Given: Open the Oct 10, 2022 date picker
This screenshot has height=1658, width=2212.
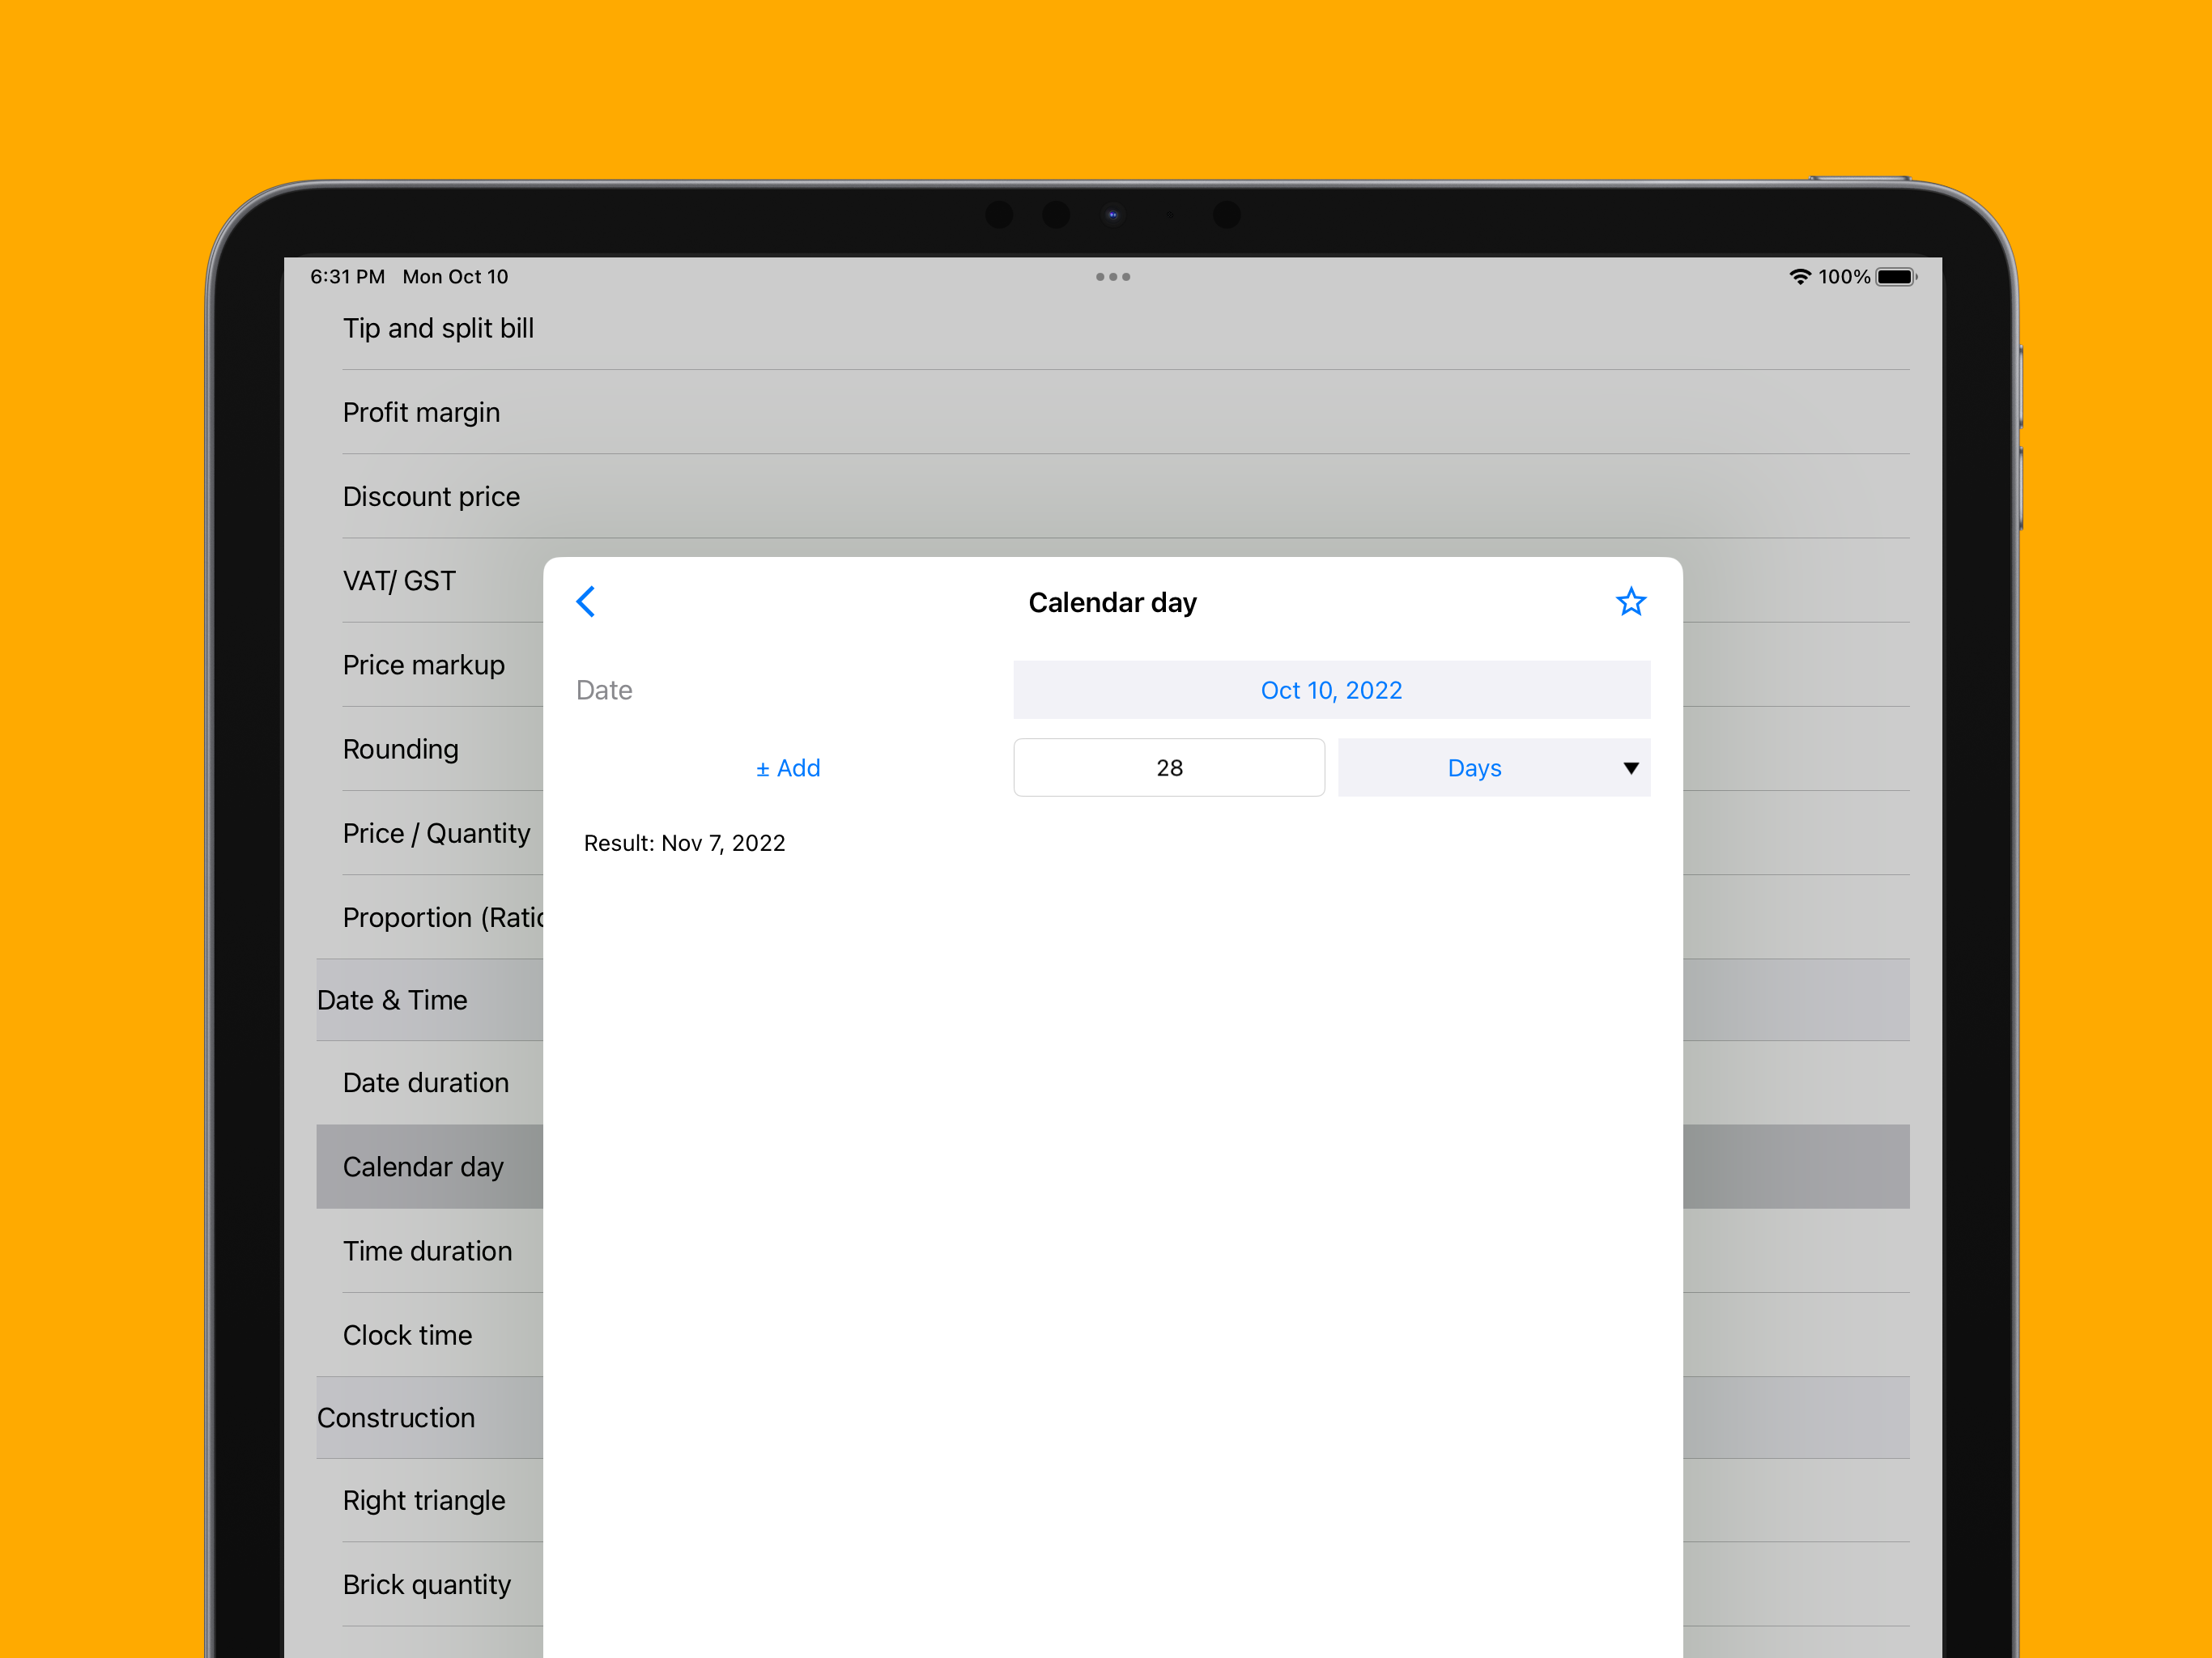Looking at the screenshot, I should coord(1331,690).
